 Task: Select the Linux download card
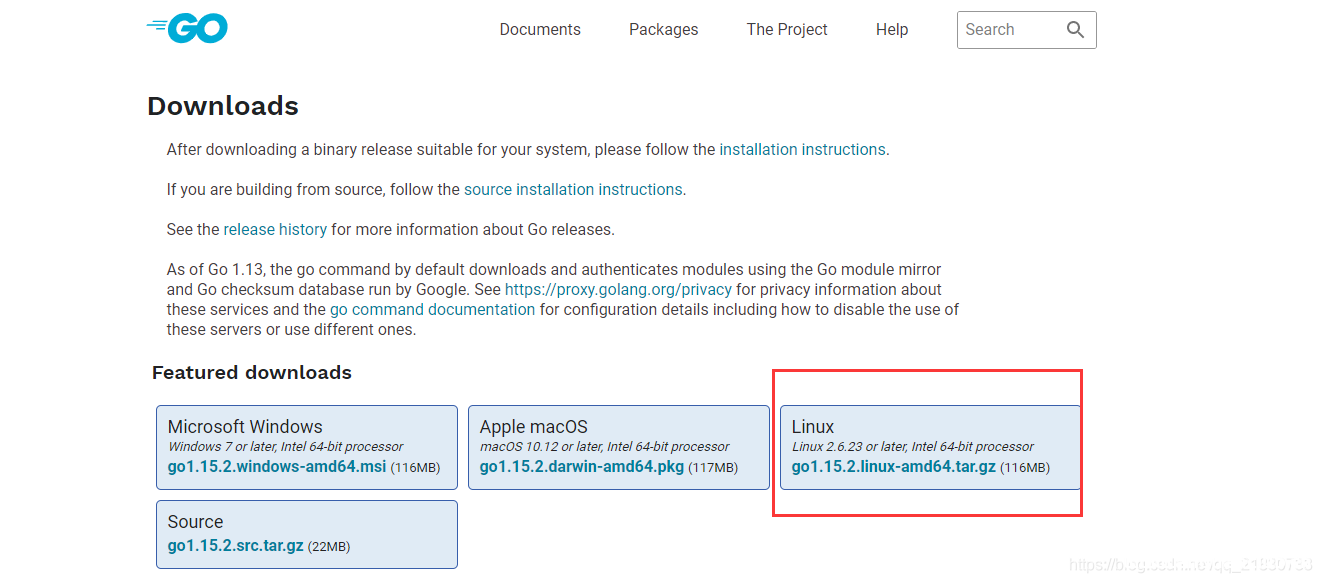tap(930, 447)
